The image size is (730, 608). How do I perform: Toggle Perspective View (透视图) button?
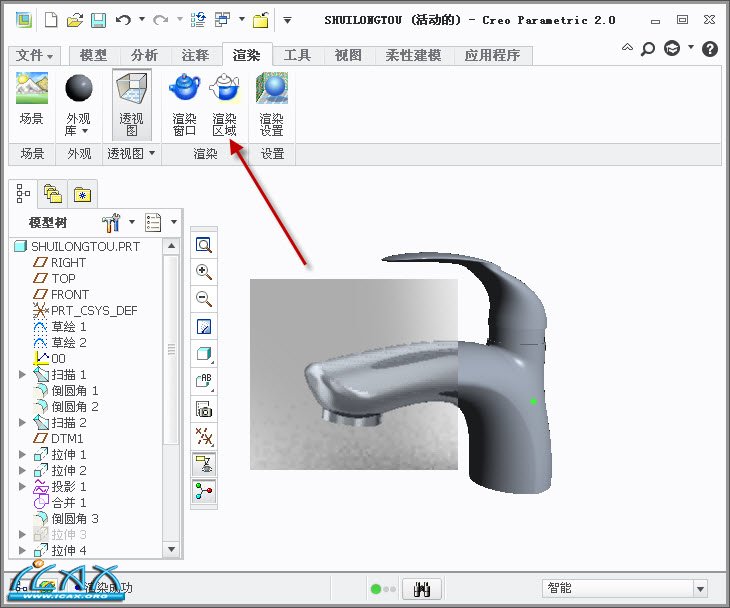[132, 105]
